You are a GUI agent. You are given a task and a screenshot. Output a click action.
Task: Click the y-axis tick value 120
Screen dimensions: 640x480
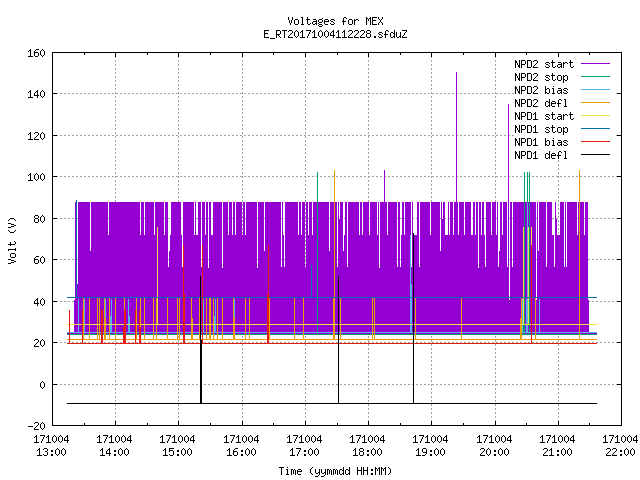pos(36,136)
